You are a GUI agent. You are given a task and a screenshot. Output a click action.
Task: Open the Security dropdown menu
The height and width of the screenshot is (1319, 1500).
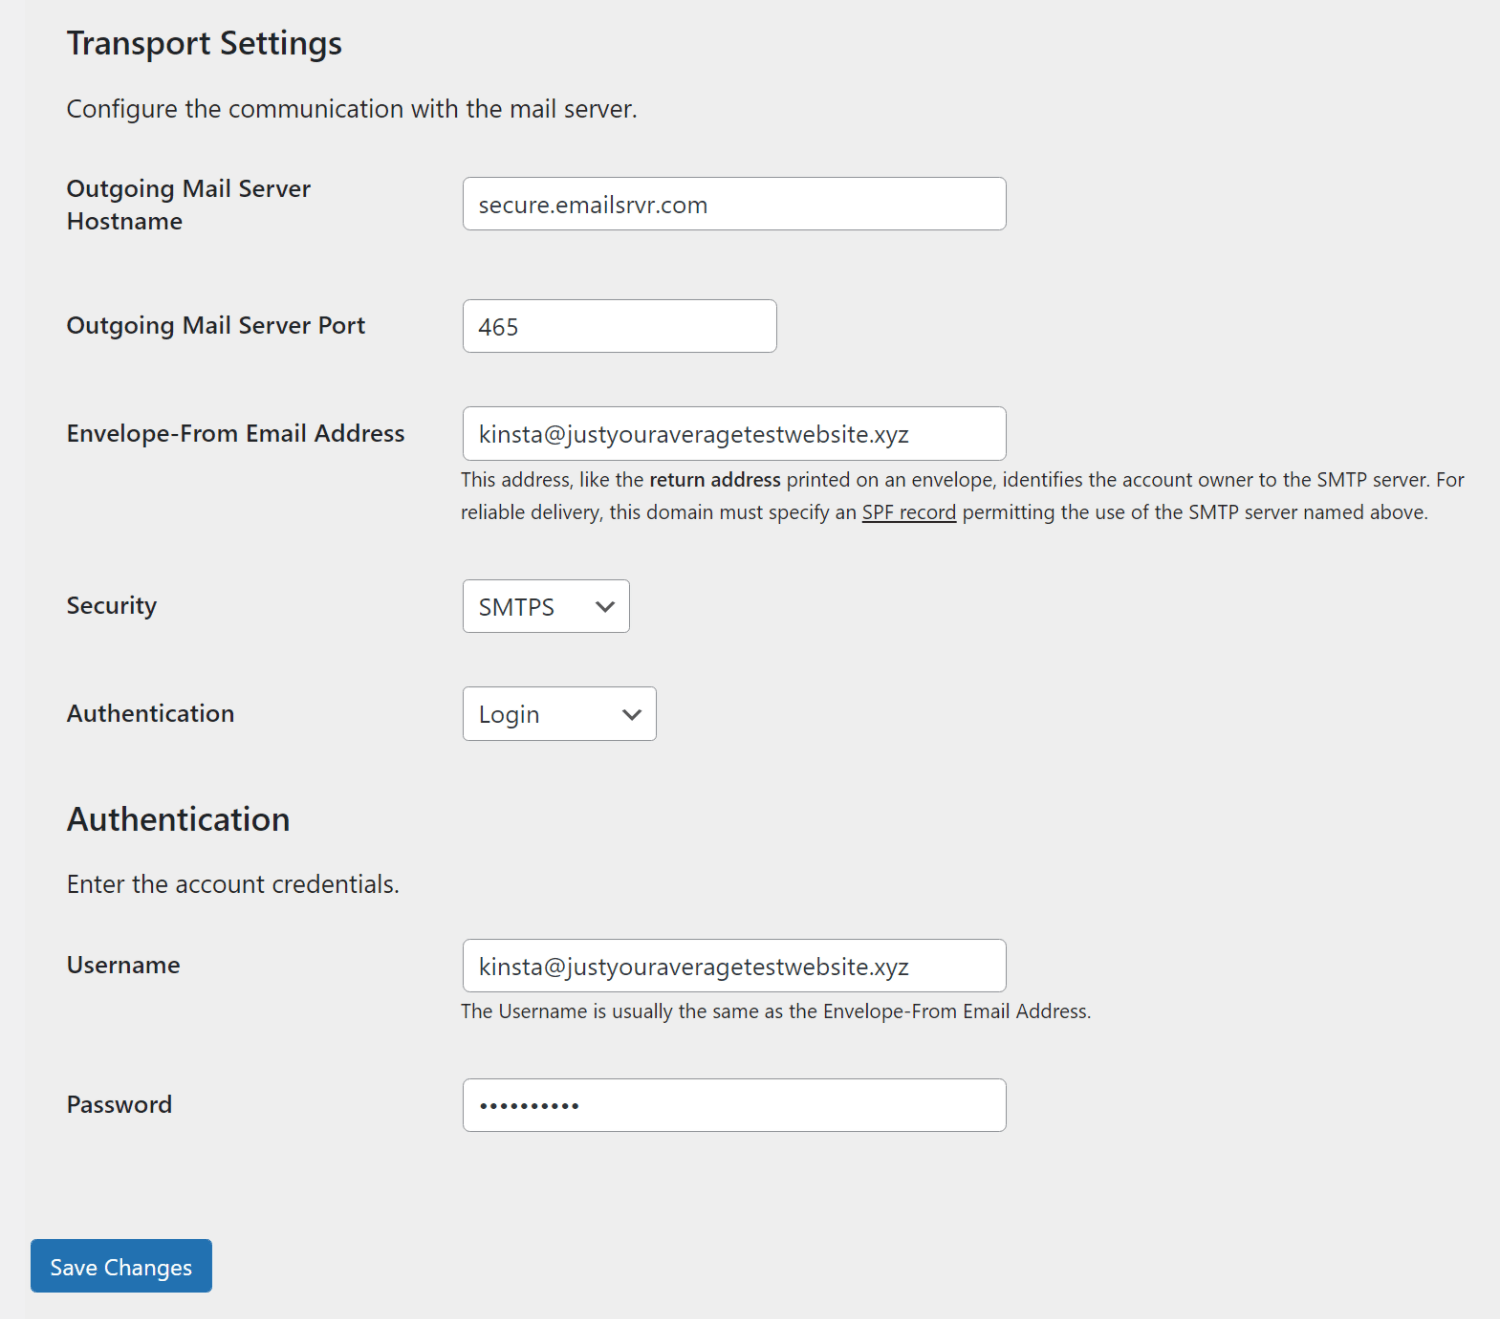click(x=545, y=606)
